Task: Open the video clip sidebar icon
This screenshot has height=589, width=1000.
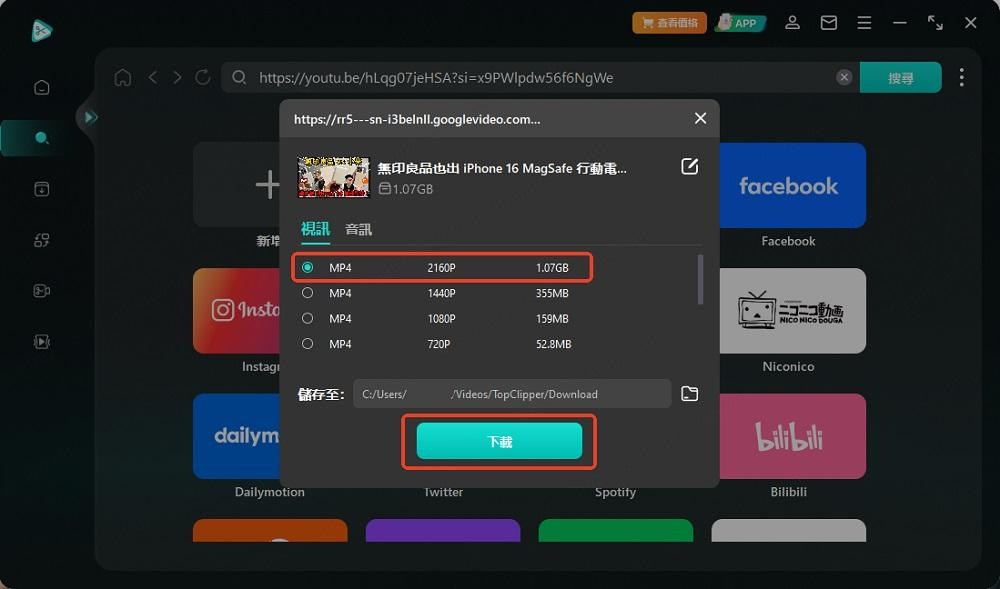Action: pyautogui.click(x=41, y=291)
